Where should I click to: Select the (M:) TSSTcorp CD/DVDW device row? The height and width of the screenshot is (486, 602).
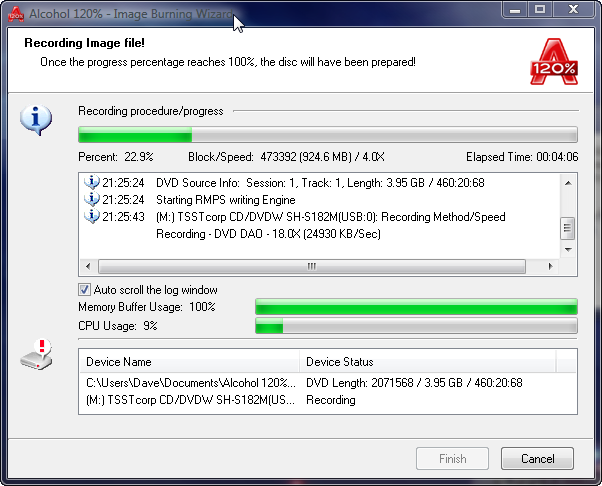point(327,400)
